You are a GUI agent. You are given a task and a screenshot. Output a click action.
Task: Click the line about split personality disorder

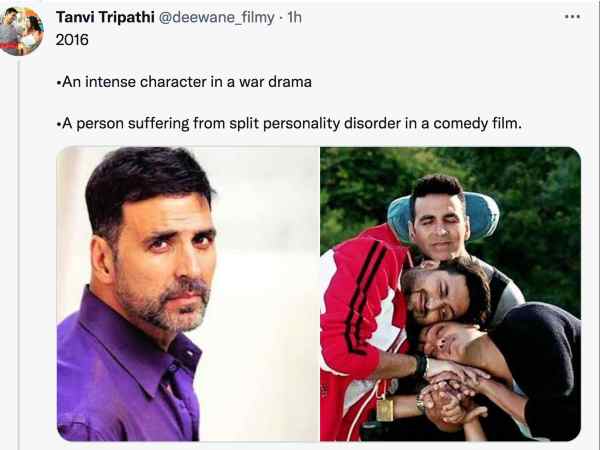pos(289,124)
